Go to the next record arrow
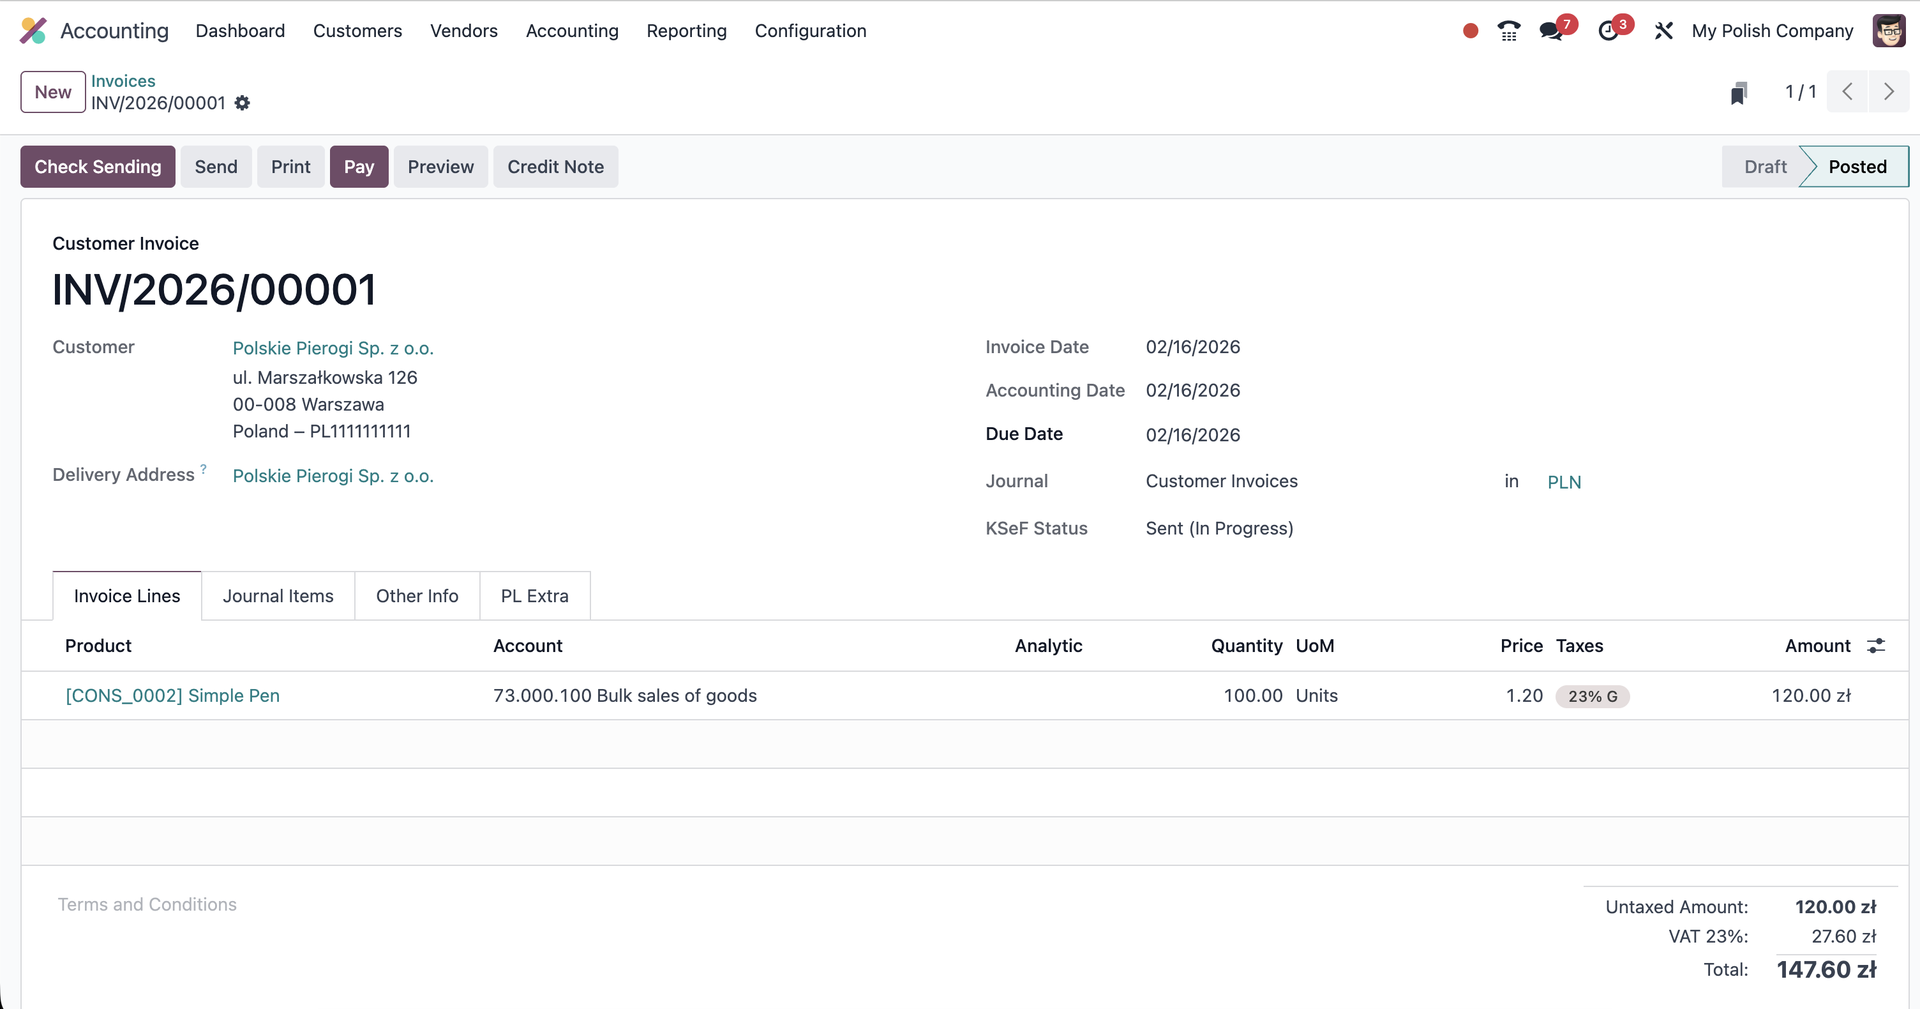The image size is (1920, 1009). tap(1889, 92)
